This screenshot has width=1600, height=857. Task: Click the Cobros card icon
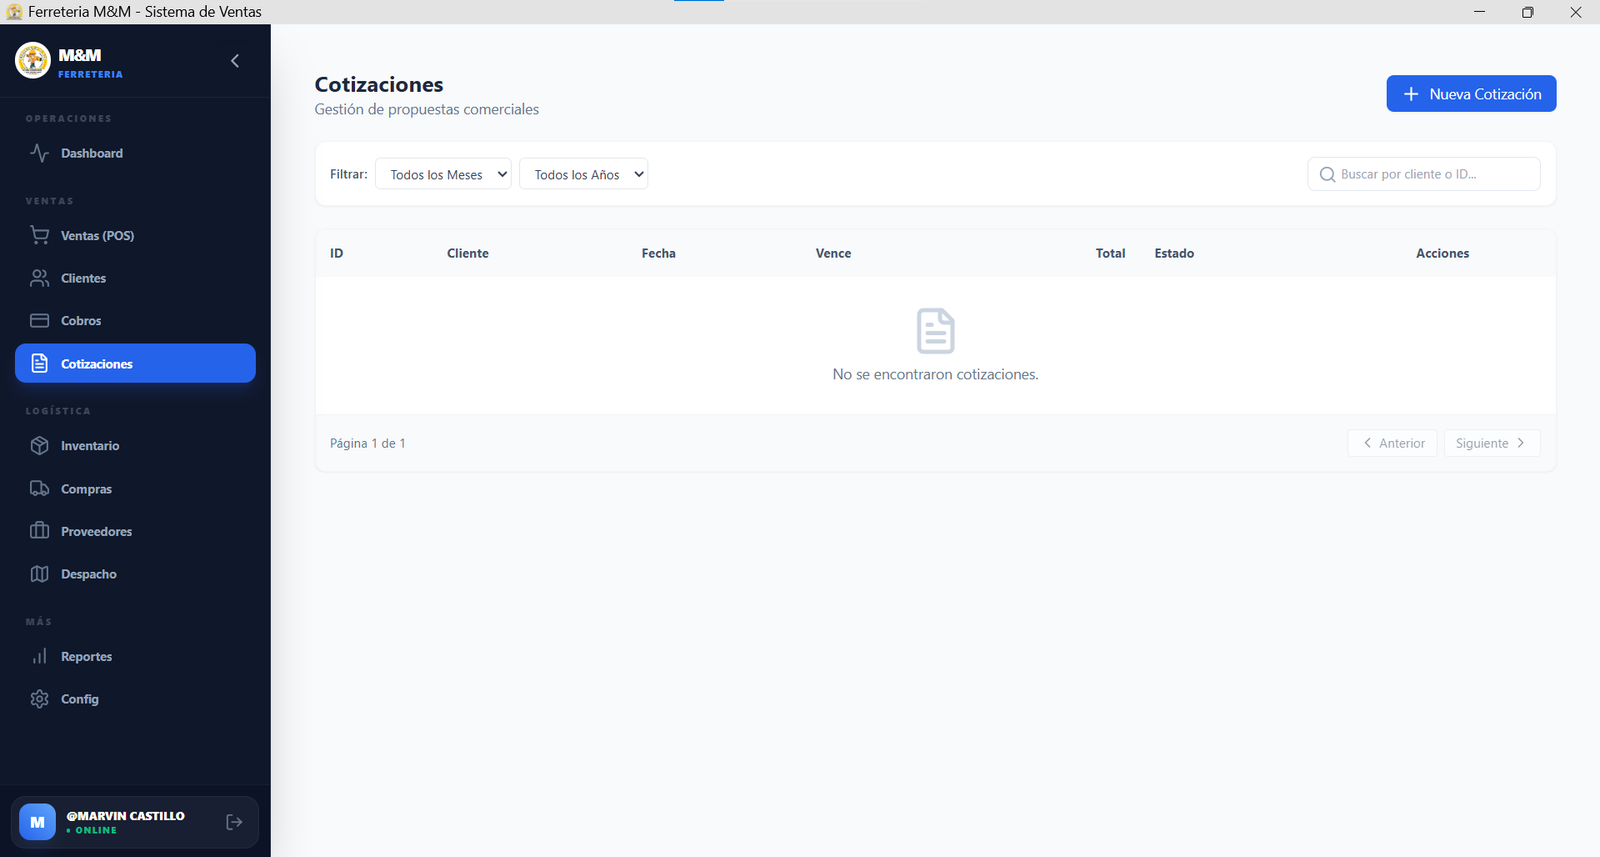[x=39, y=321]
